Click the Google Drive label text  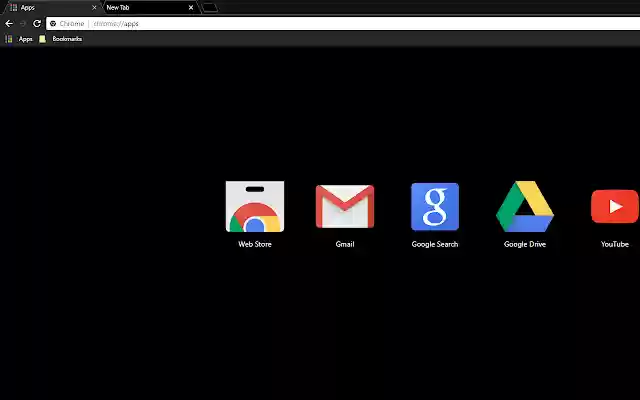pos(525,244)
